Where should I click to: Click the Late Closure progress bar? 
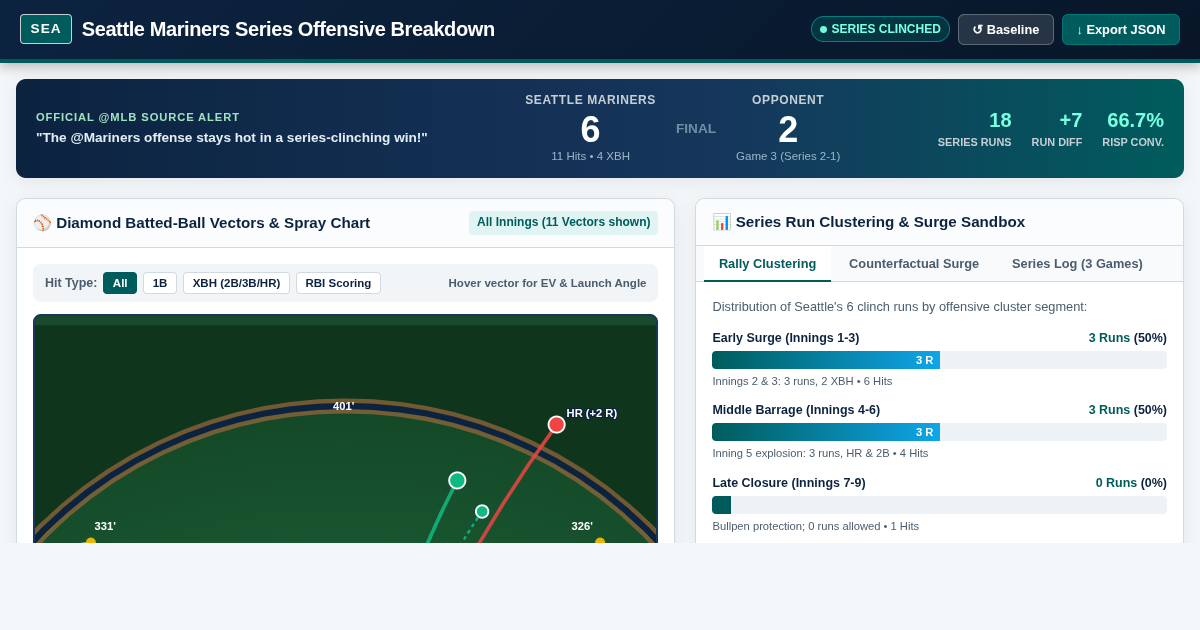[x=939, y=505]
